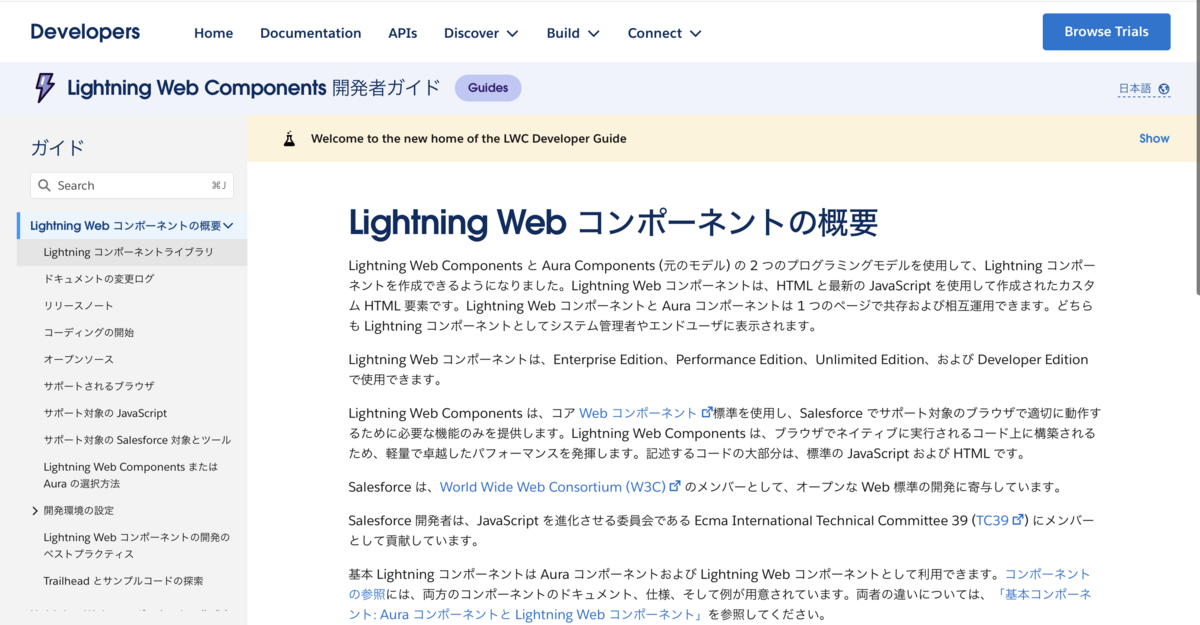Screen dimensions: 1200x625
Task: Follow the TC39 link
Action: [x=993, y=520]
